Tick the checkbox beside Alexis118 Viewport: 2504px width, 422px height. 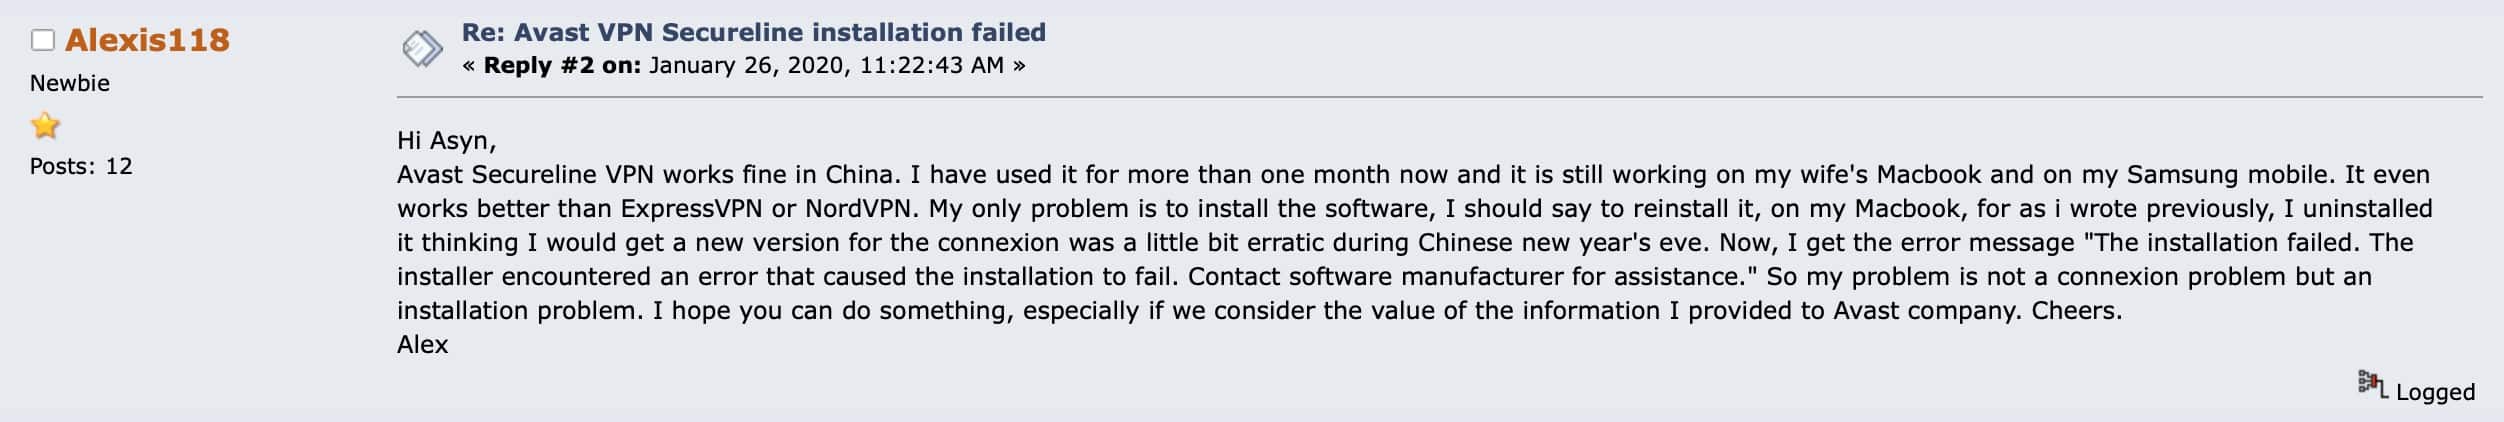(x=42, y=40)
